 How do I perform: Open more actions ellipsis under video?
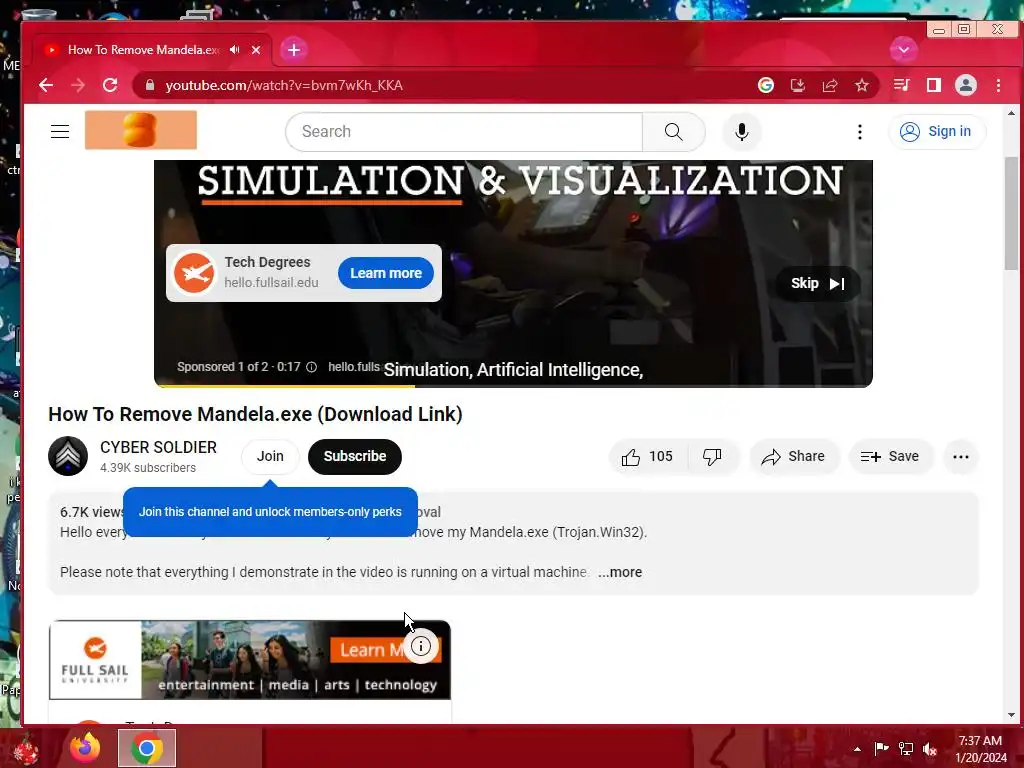[x=961, y=457]
